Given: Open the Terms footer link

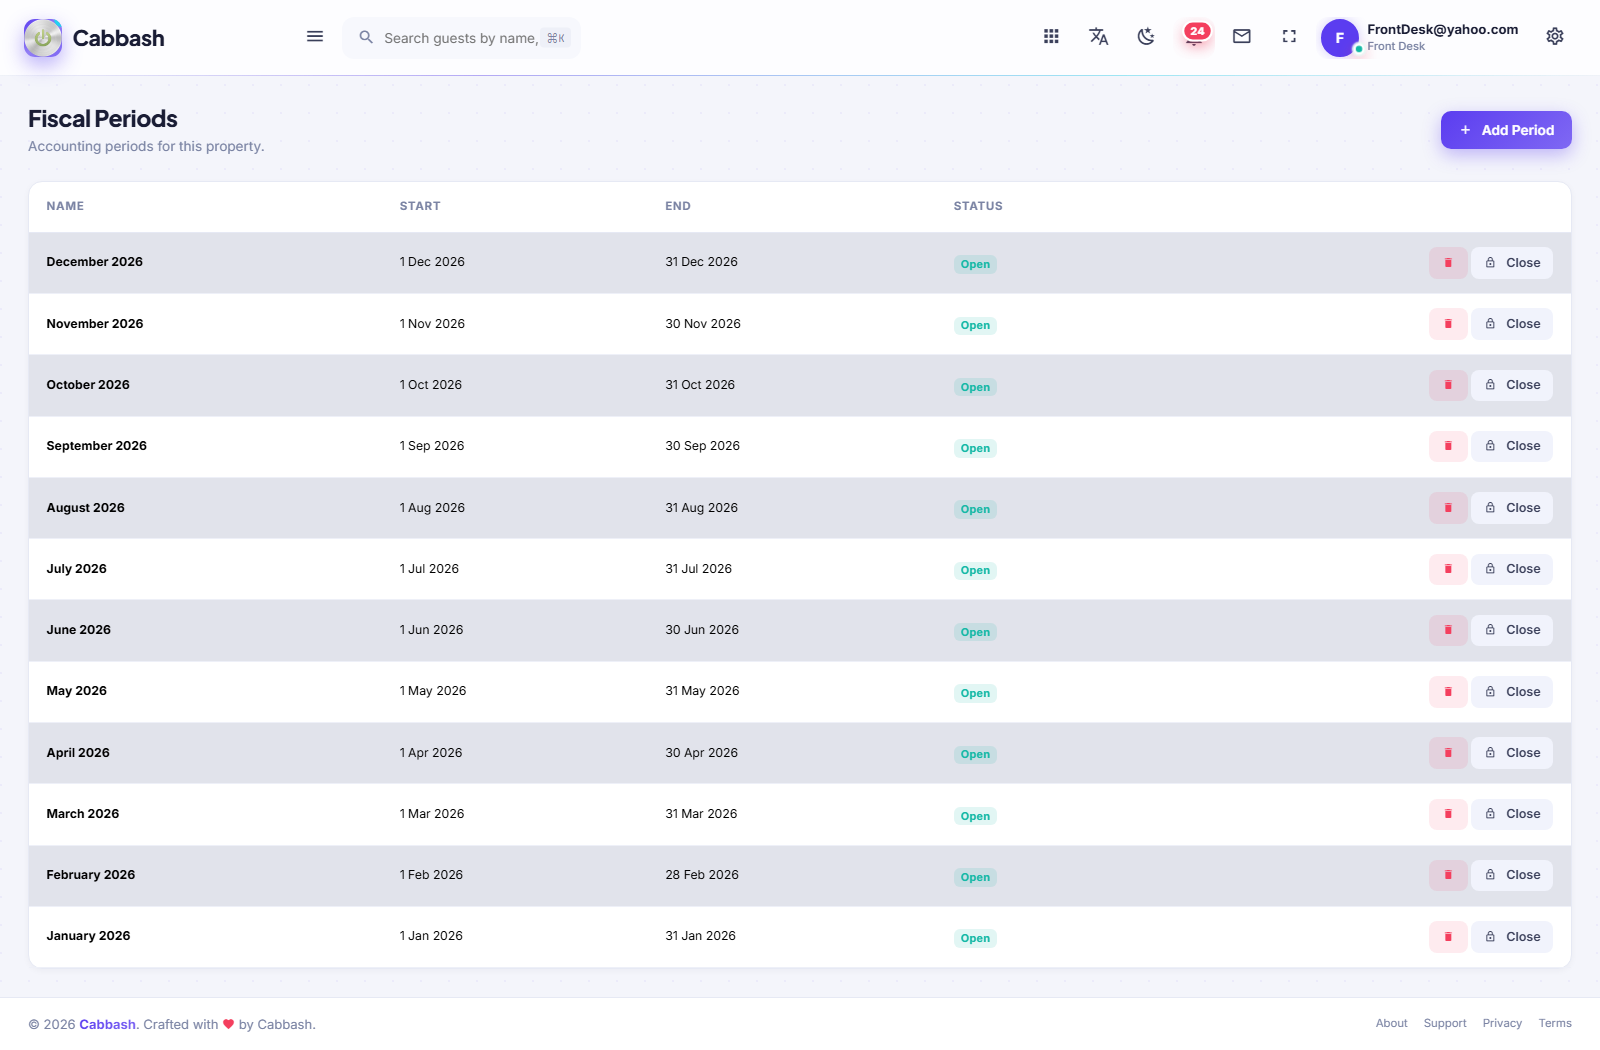Looking at the screenshot, I should (x=1555, y=1023).
